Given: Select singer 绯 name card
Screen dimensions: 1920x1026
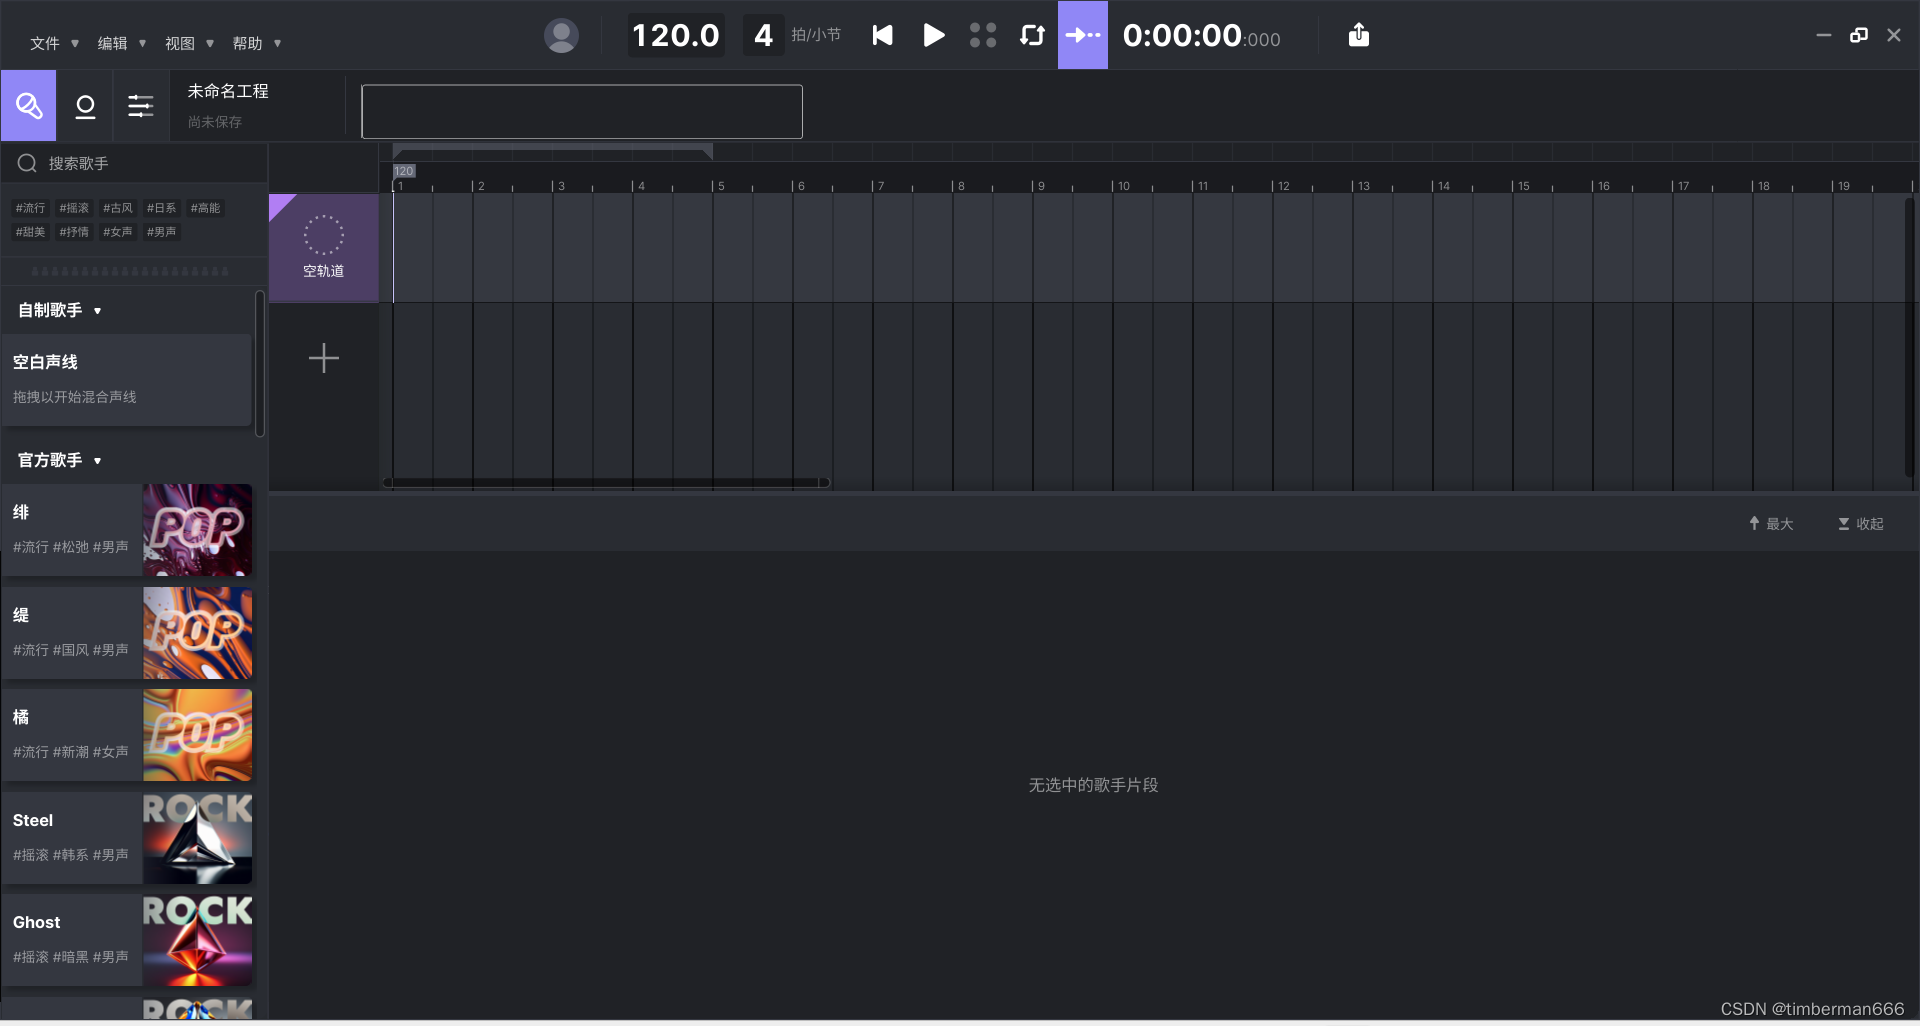Looking at the screenshot, I should coord(72,530).
